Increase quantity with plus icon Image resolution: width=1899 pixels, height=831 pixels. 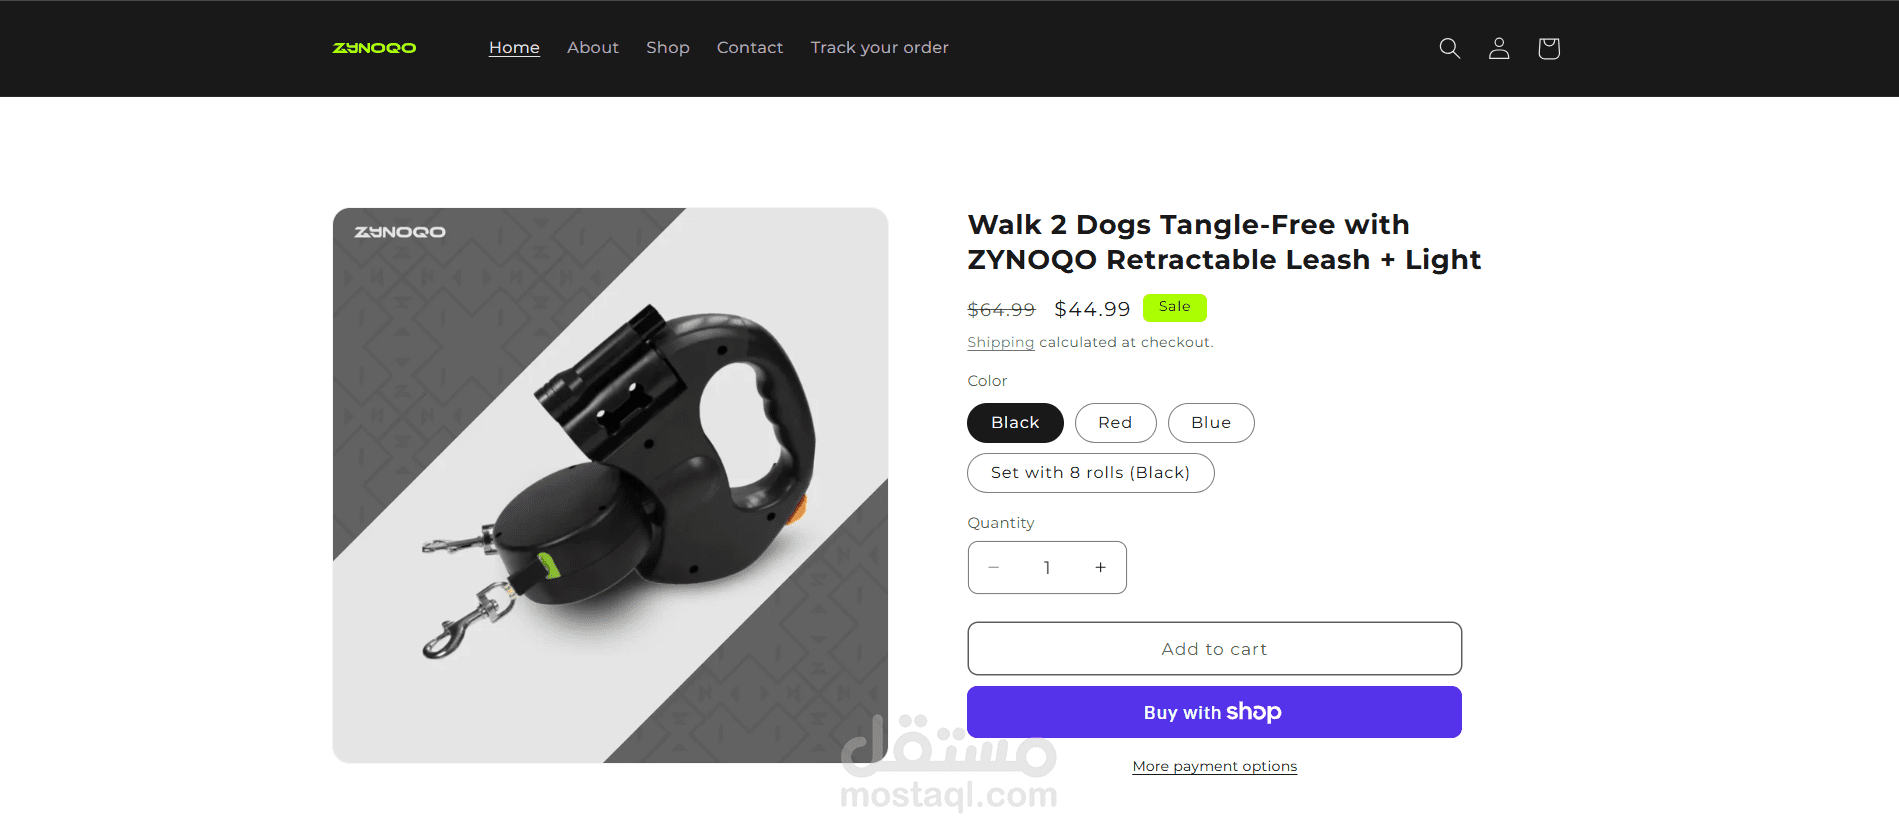pos(1100,567)
